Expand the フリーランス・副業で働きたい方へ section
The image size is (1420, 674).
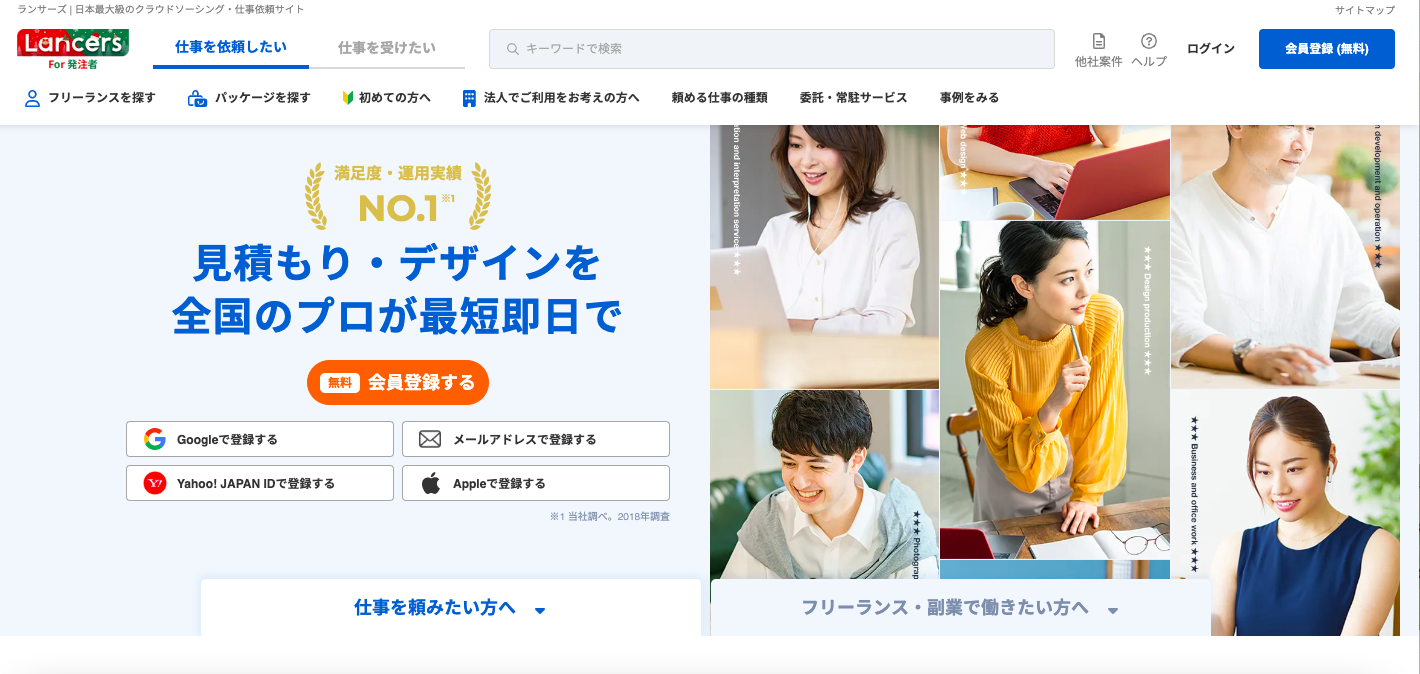pyautogui.click(x=960, y=607)
